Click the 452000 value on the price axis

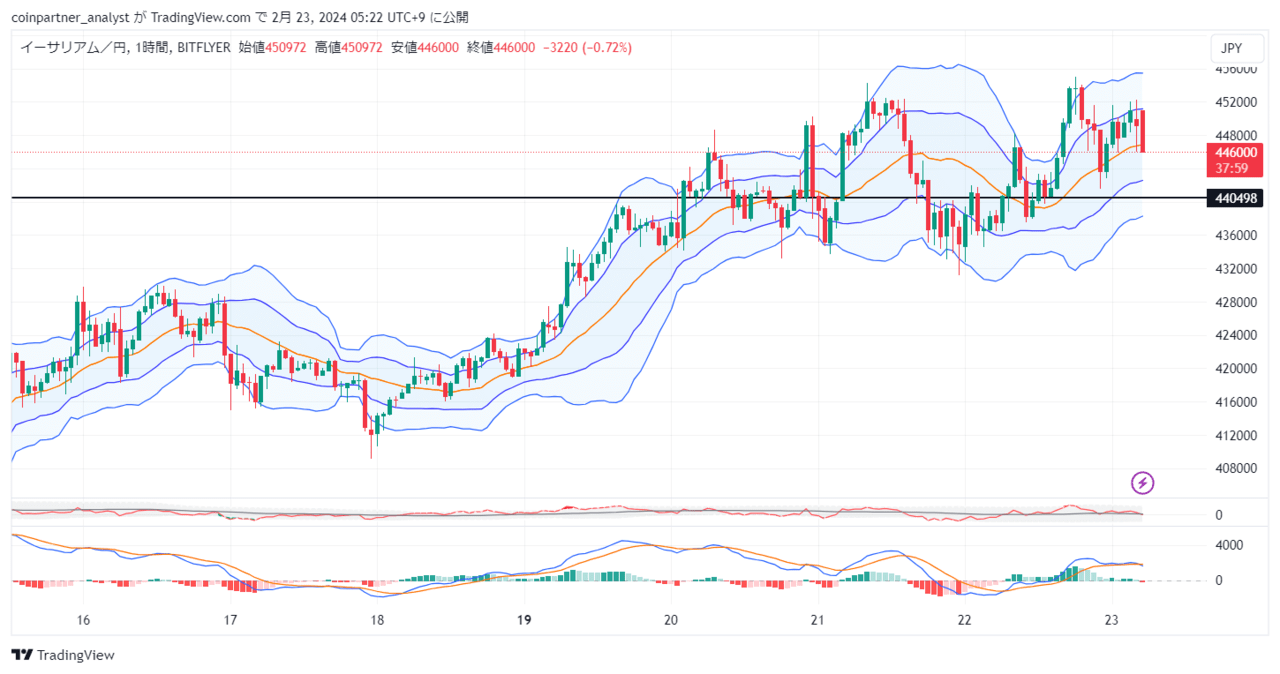pyautogui.click(x=1236, y=101)
